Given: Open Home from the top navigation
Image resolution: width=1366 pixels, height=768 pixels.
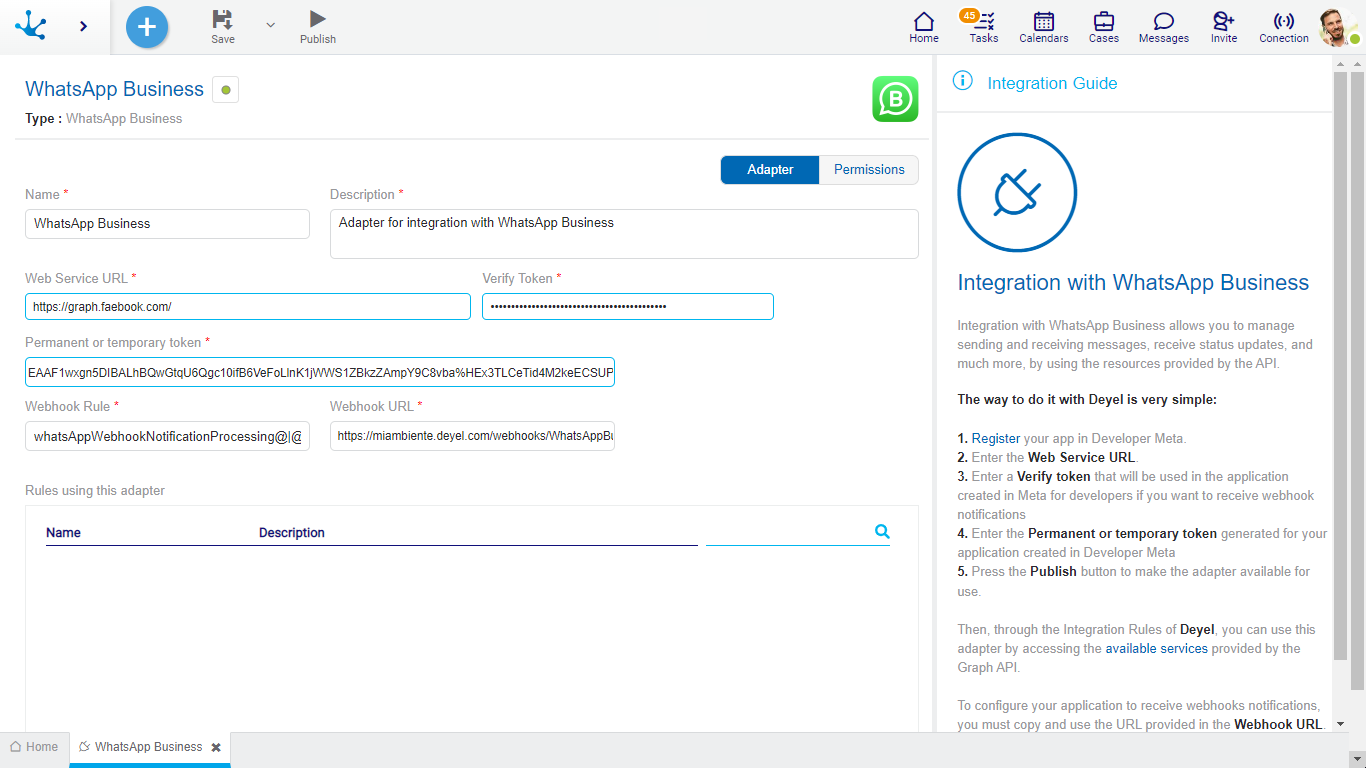Looking at the screenshot, I should (x=924, y=22).
